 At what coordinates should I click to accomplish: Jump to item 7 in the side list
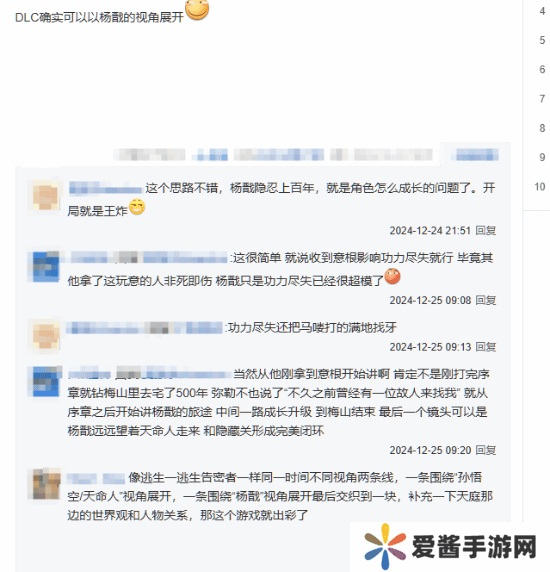coord(542,99)
